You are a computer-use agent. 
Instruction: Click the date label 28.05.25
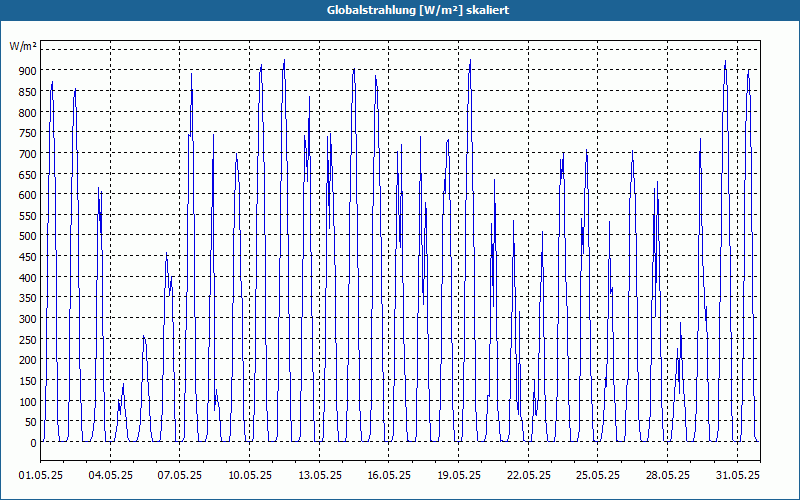668,476
